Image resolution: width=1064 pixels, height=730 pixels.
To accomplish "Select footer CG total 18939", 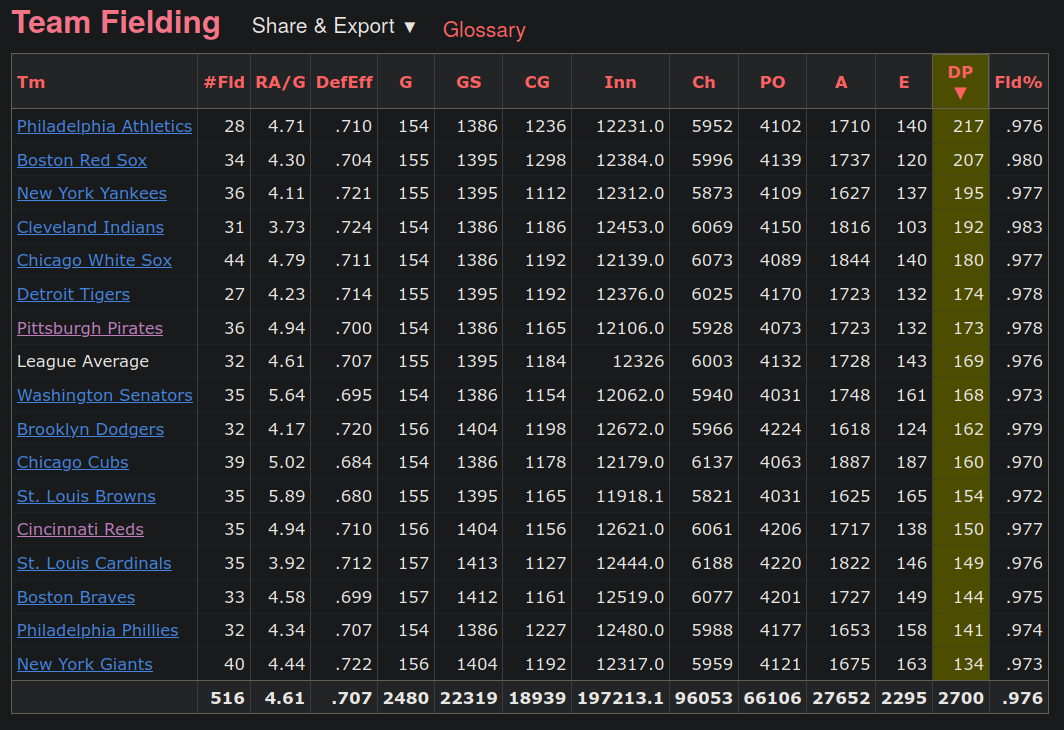I will pos(537,698).
